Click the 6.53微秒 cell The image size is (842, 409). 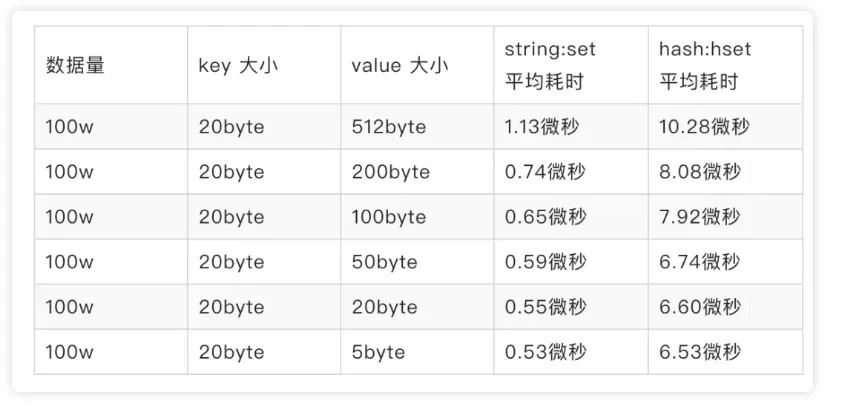(725, 352)
